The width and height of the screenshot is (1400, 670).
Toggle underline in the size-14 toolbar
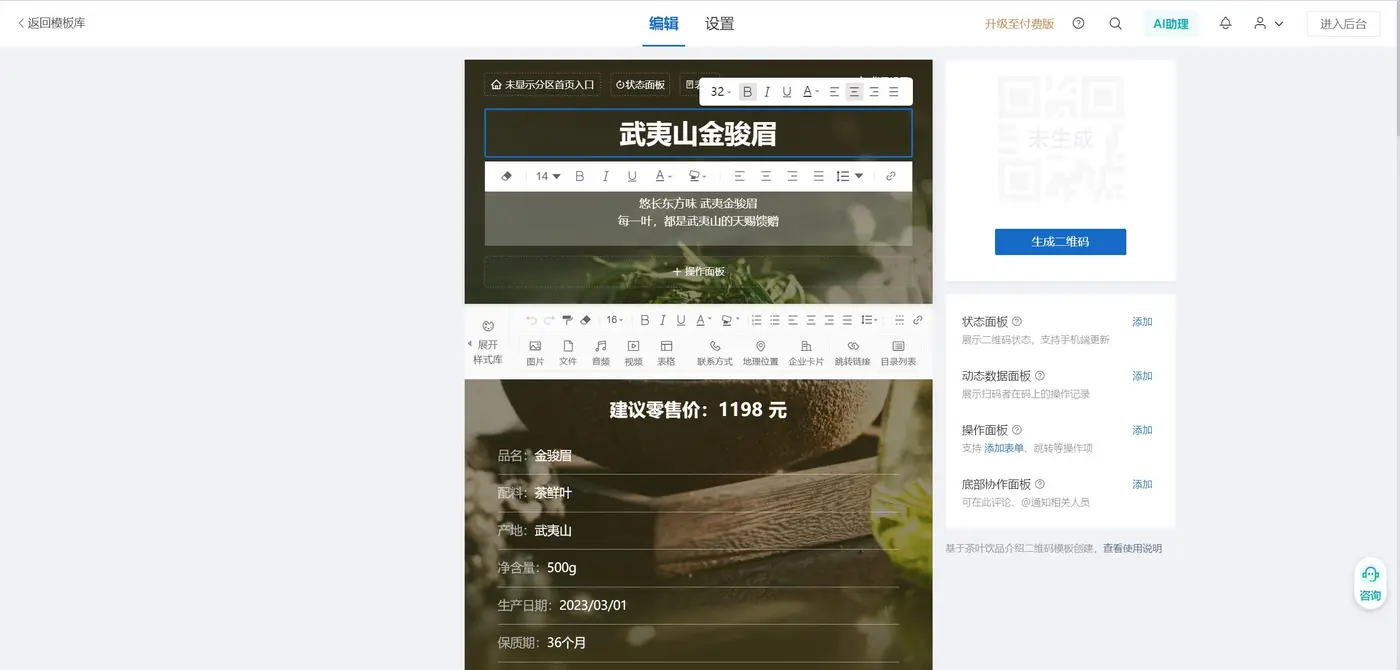tap(632, 176)
